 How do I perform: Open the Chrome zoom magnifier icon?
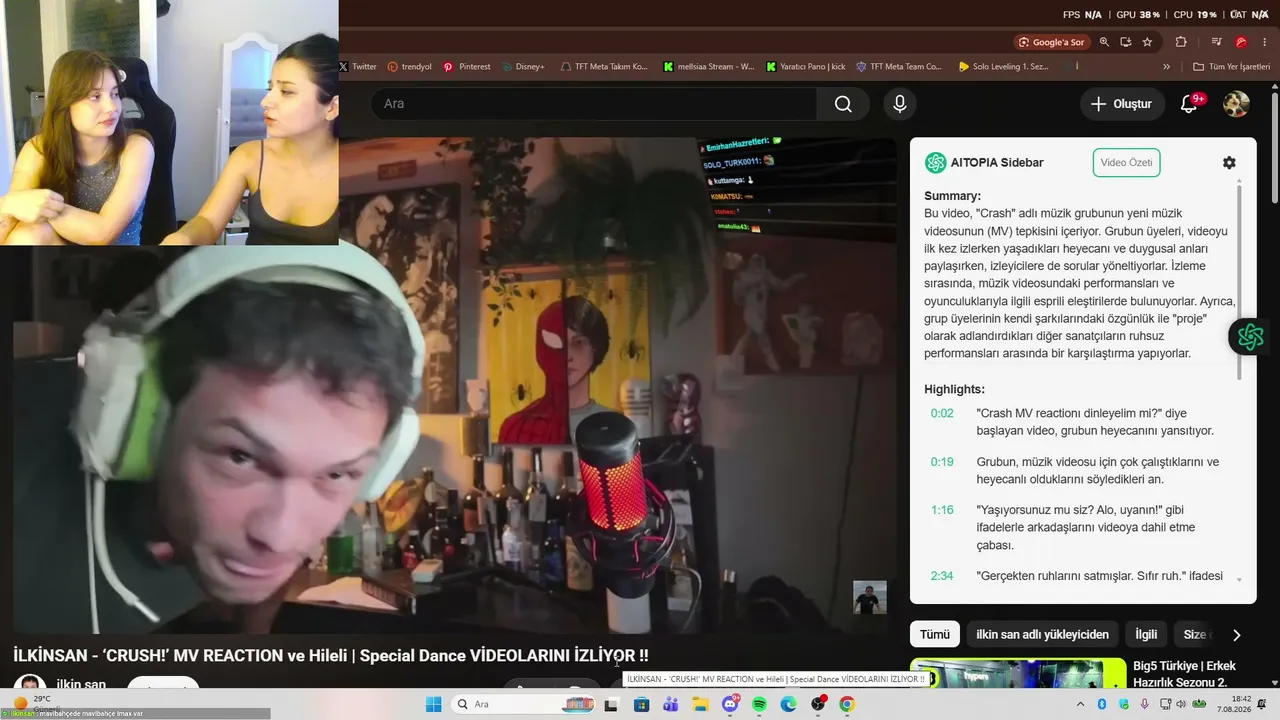(x=1104, y=42)
